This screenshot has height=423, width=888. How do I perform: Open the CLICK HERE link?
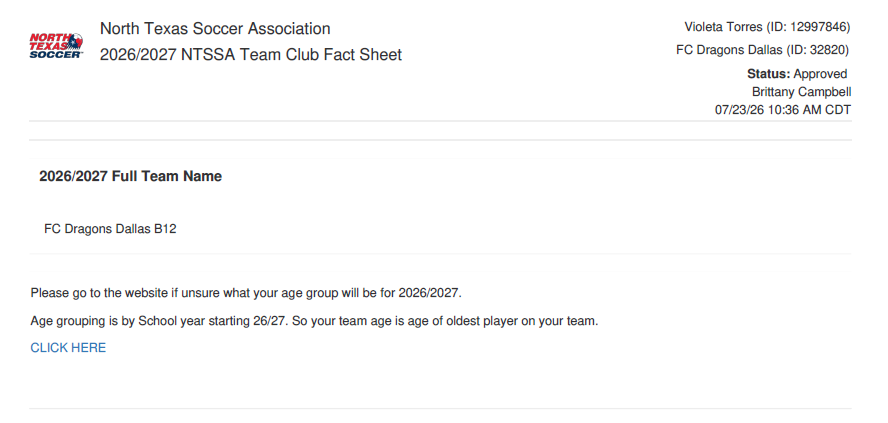[x=68, y=348]
